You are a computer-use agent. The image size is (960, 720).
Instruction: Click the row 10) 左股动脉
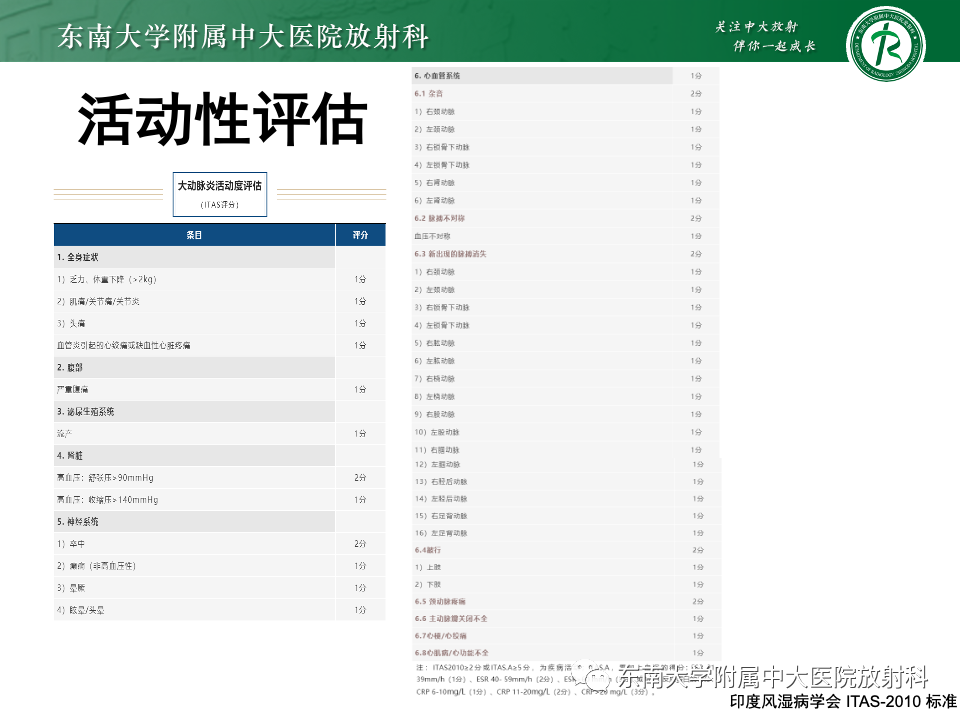tap(565, 432)
